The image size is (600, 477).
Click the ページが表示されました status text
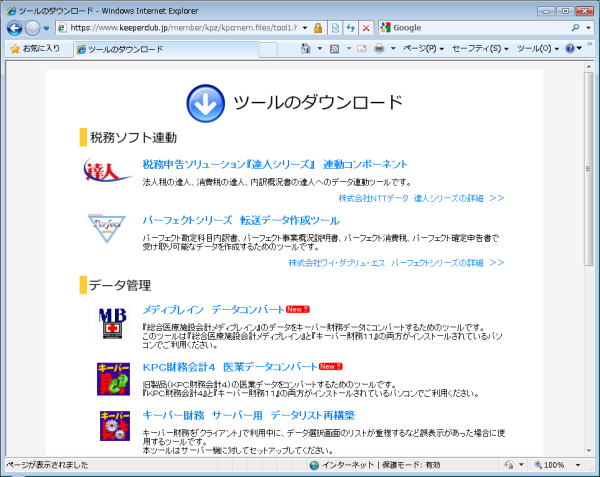pos(47,465)
